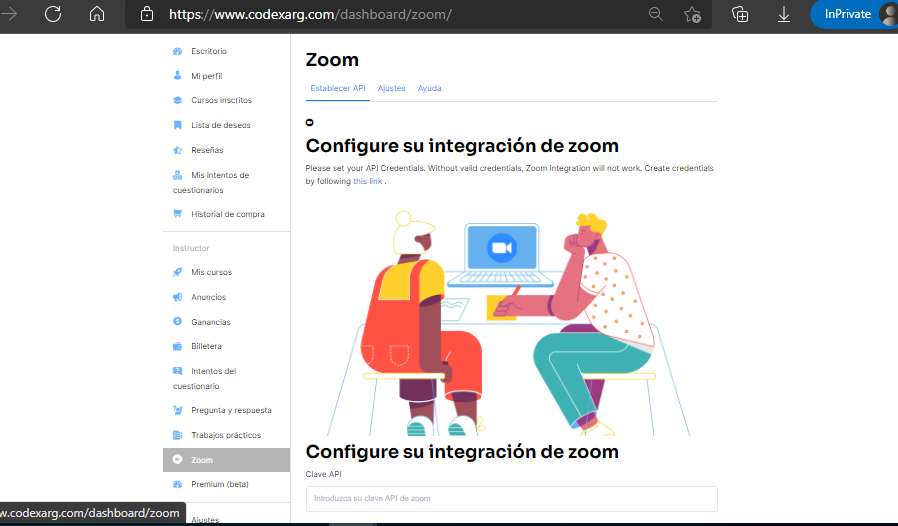Go to the browser home page icon

(x=97, y=14)
